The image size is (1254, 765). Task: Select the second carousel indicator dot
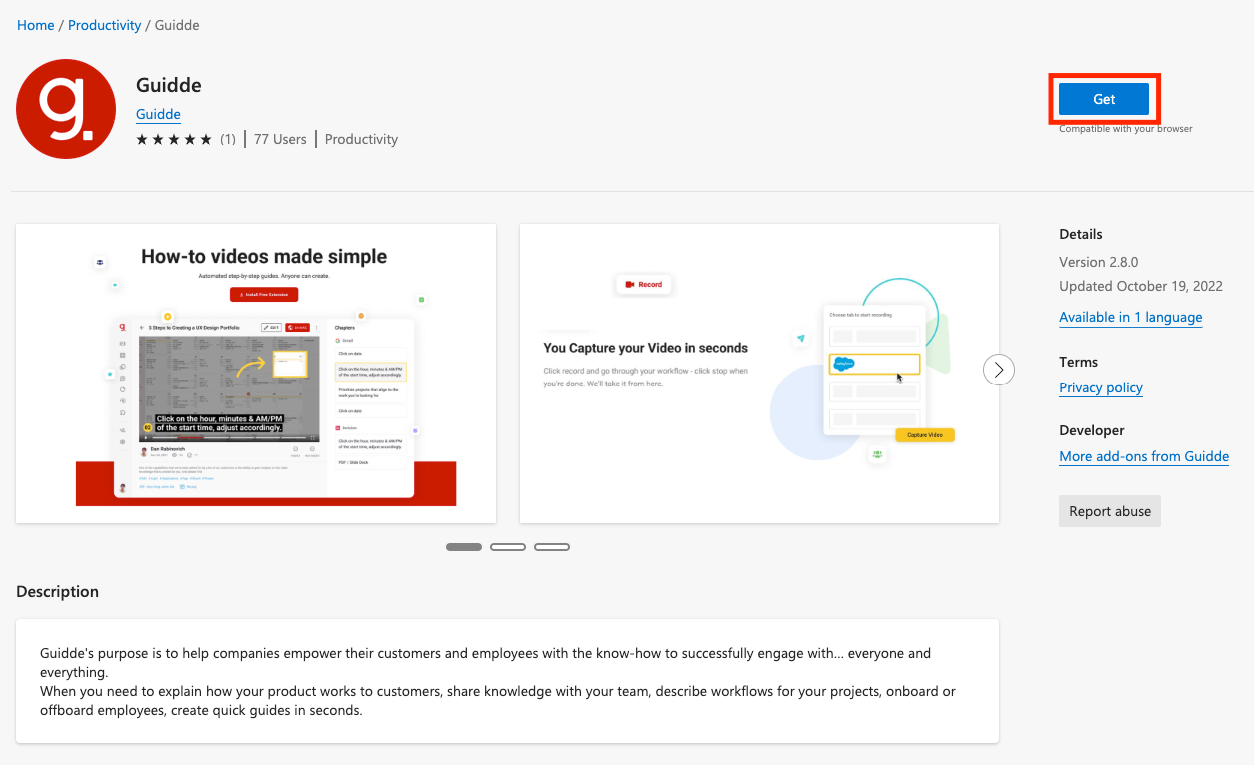(x=508, y=546)
